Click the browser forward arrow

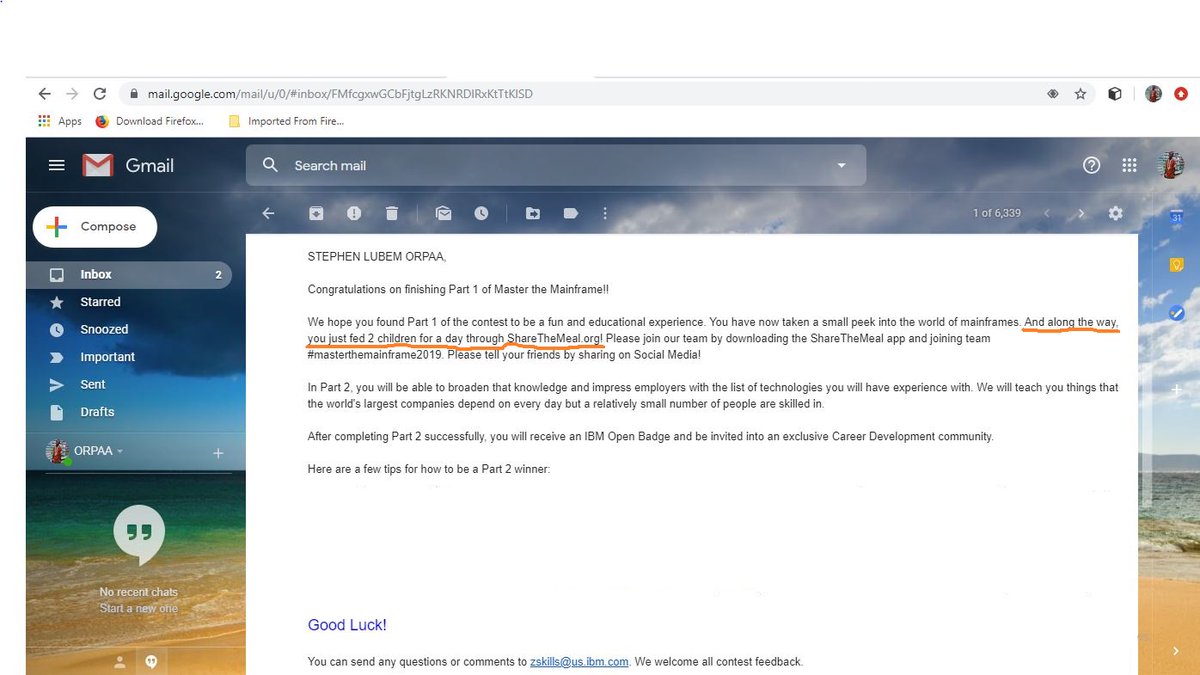point(72,94)
